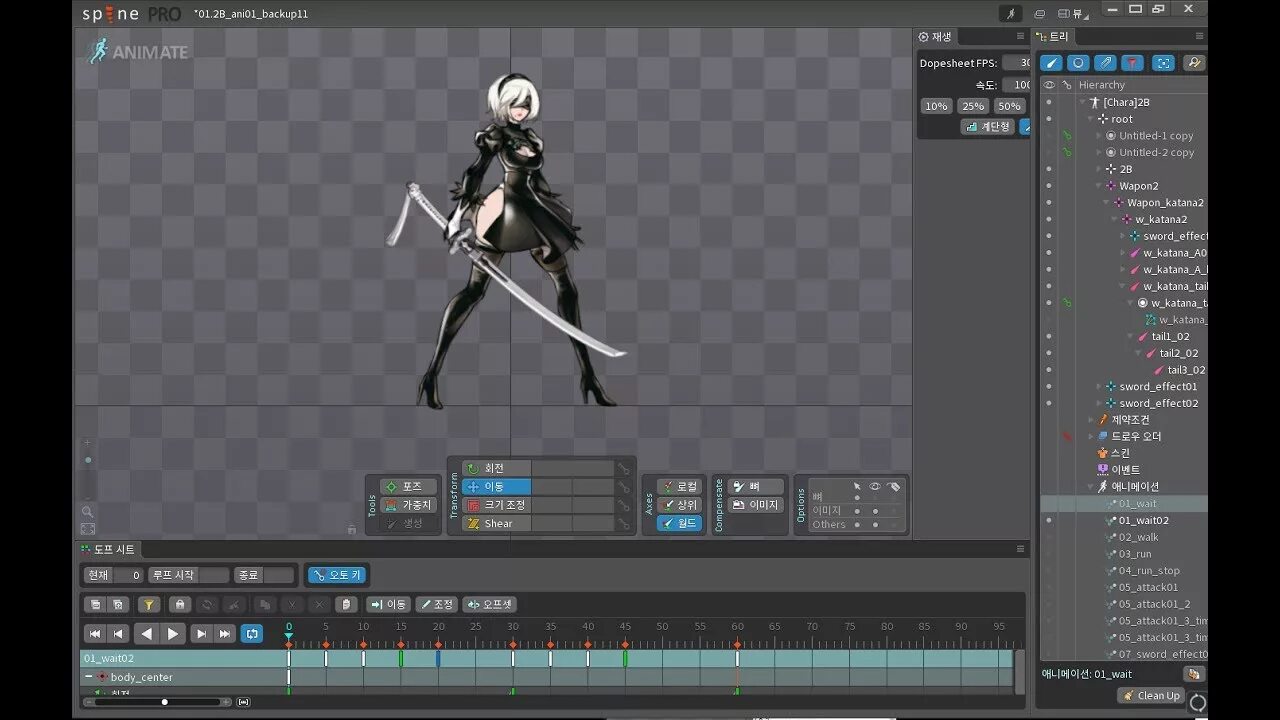
Task: Click the 계단형 stepped button
Action: (987, 127)
